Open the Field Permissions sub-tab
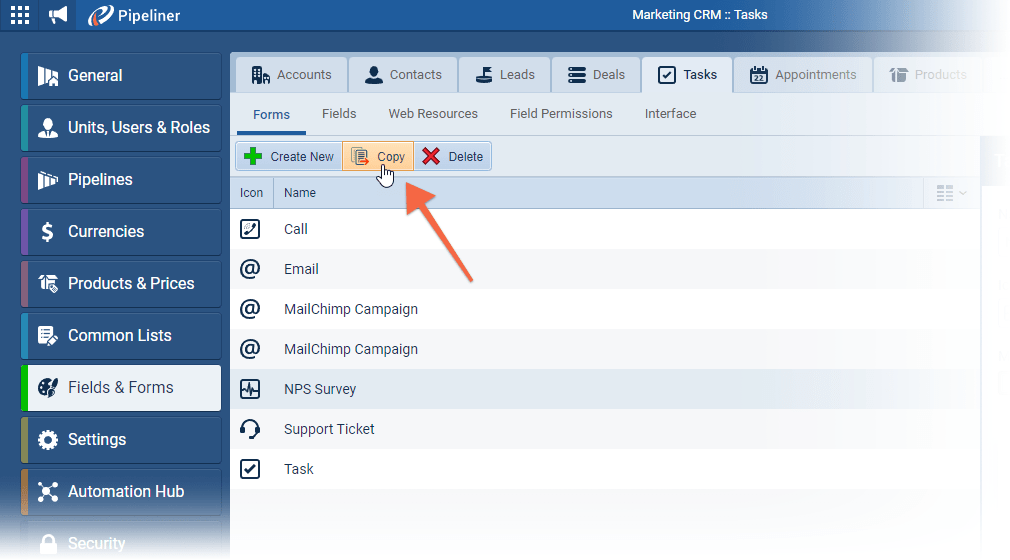The width and height of the screenshot is (1010, 560). pyautogui.click(x=561, y=114)
